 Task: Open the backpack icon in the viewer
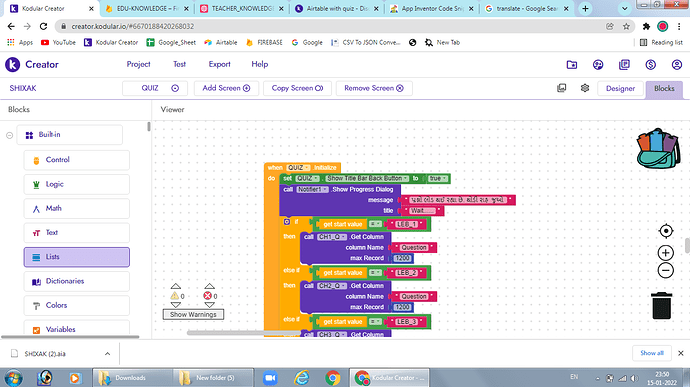click(658, 148)
